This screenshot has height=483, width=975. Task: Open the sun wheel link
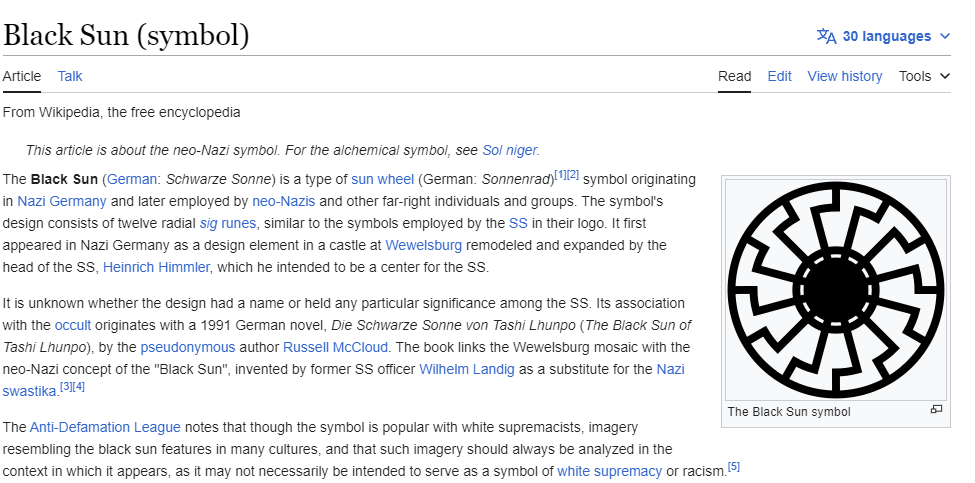(382, 180)
